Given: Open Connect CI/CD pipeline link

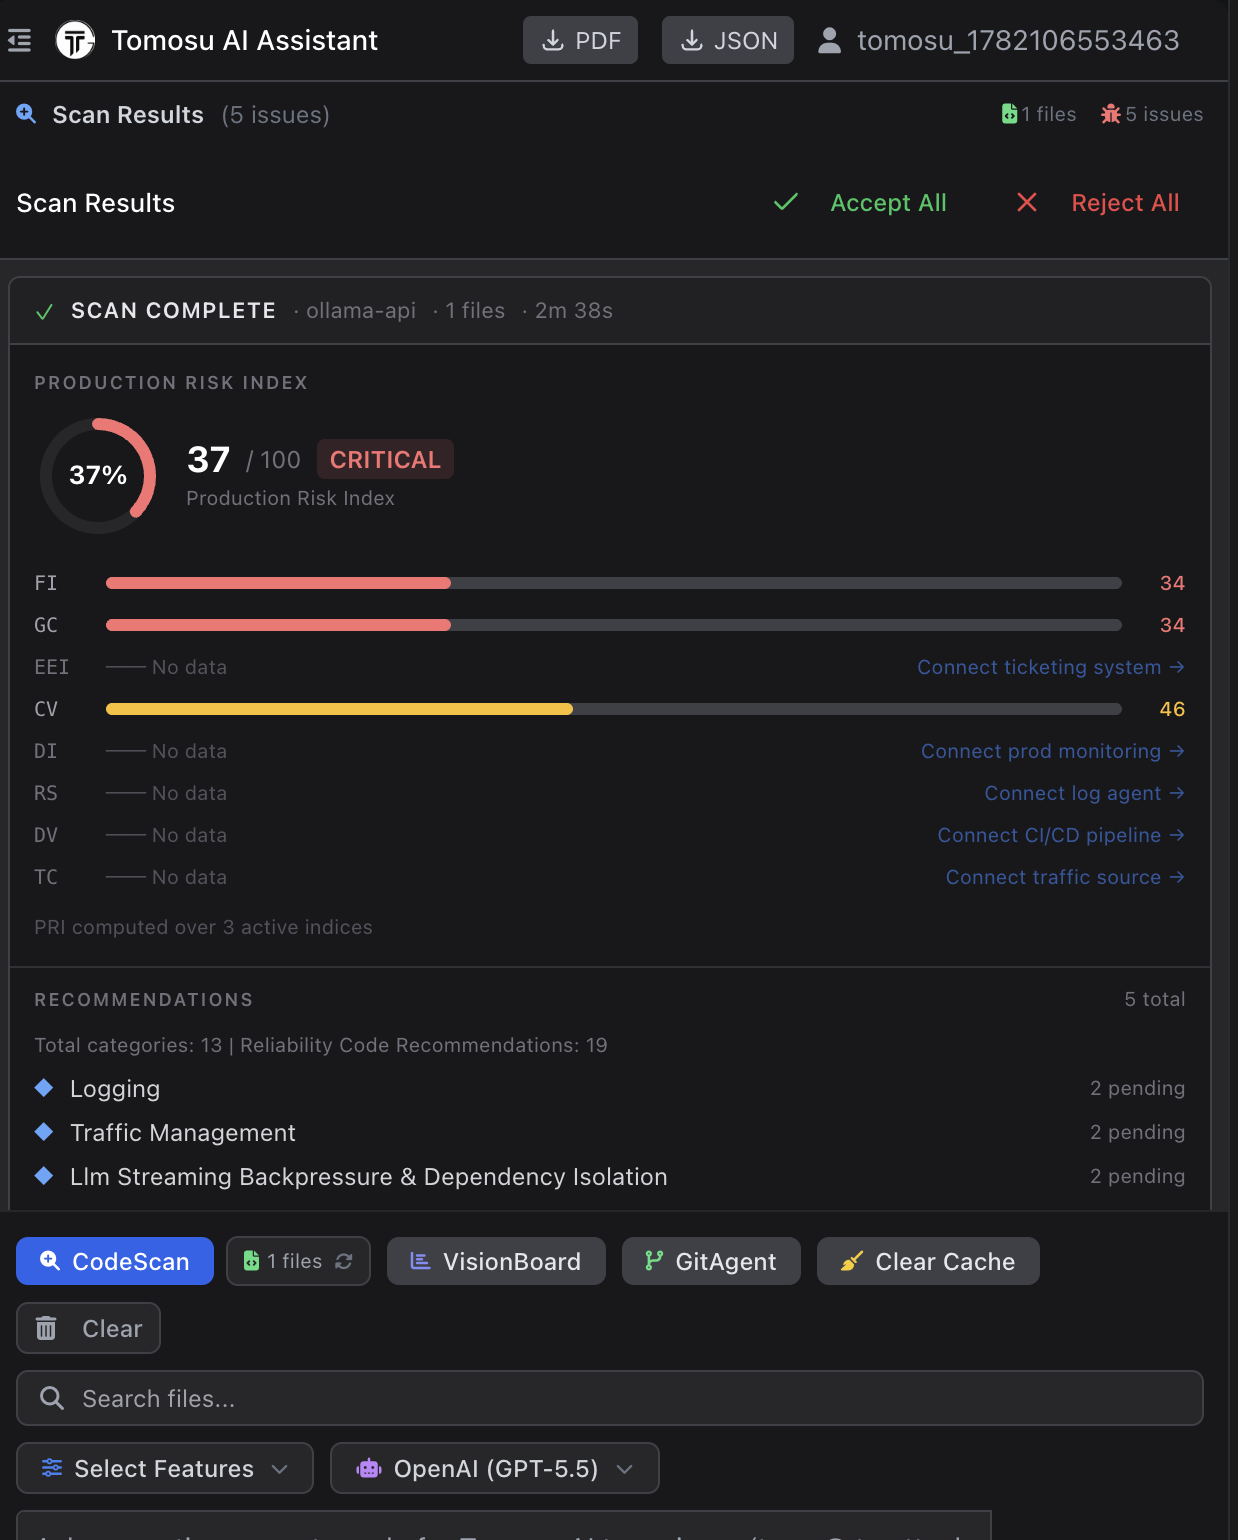Looking at the screenshot, I should pos(1061,835).
